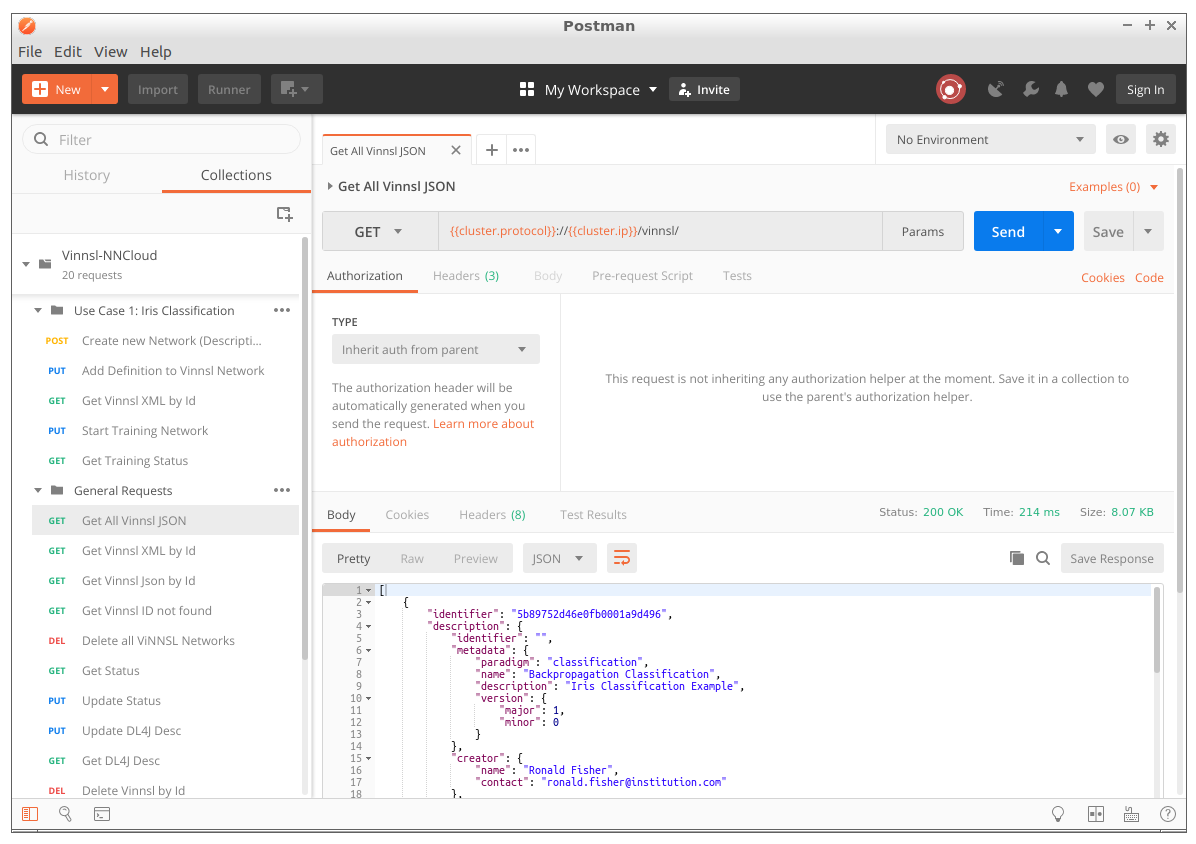Click the Sign In button
Screen dimensions: 1196x844
(1145, 89)
